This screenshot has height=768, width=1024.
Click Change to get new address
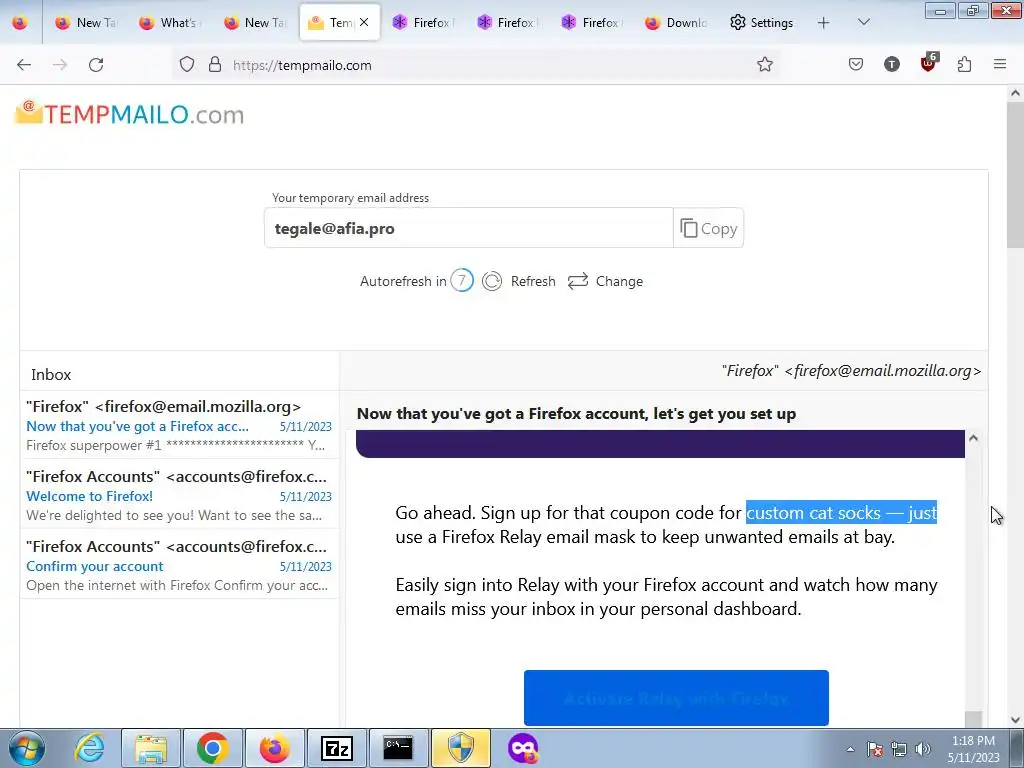pos(605,281)
